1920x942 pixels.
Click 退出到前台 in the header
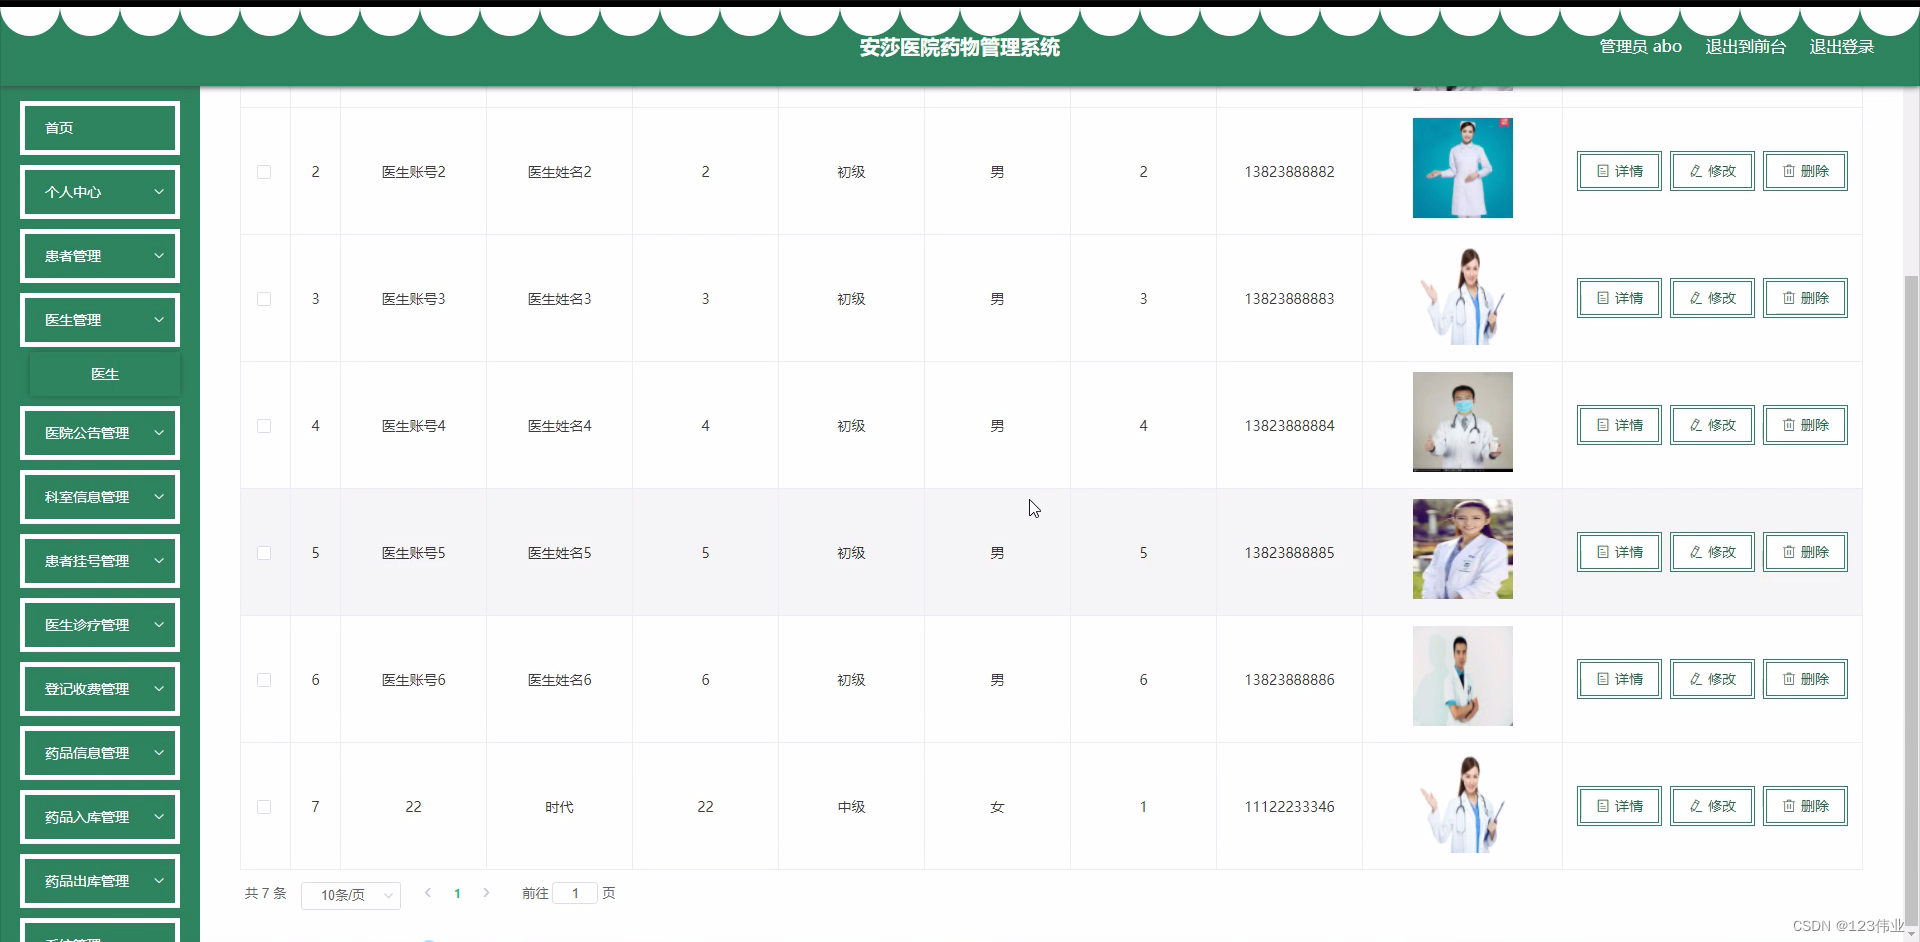1744,45
